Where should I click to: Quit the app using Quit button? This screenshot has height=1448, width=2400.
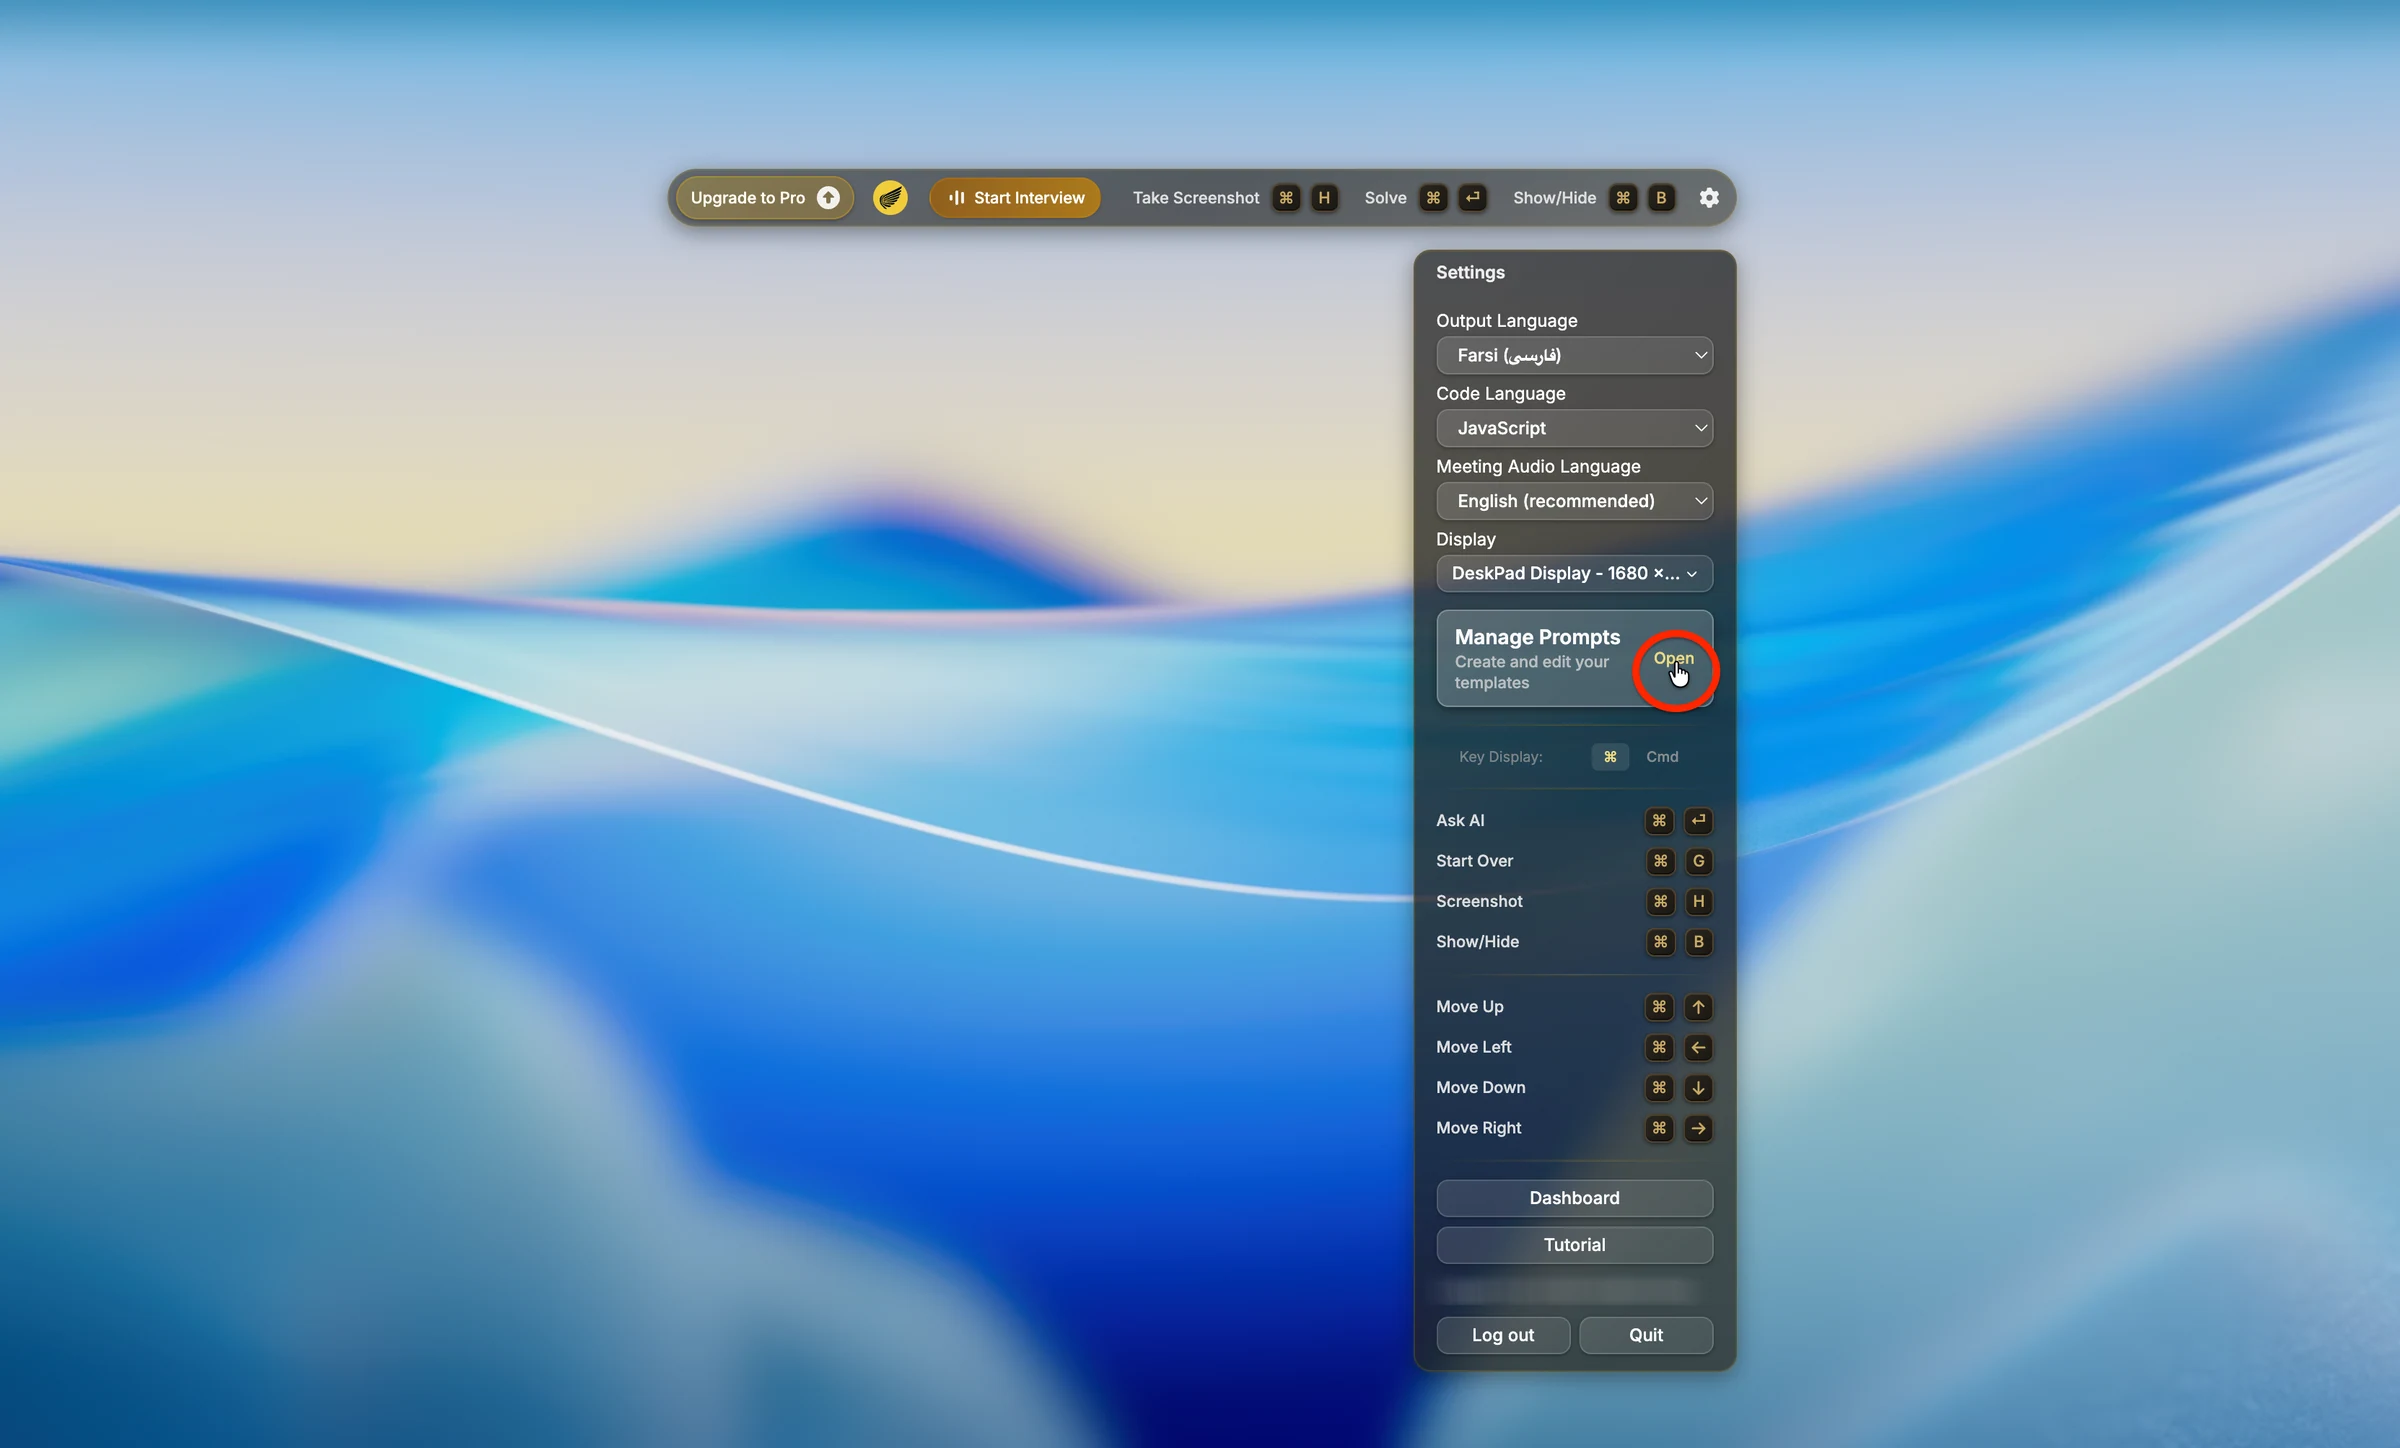[x=1646, y=1335]
